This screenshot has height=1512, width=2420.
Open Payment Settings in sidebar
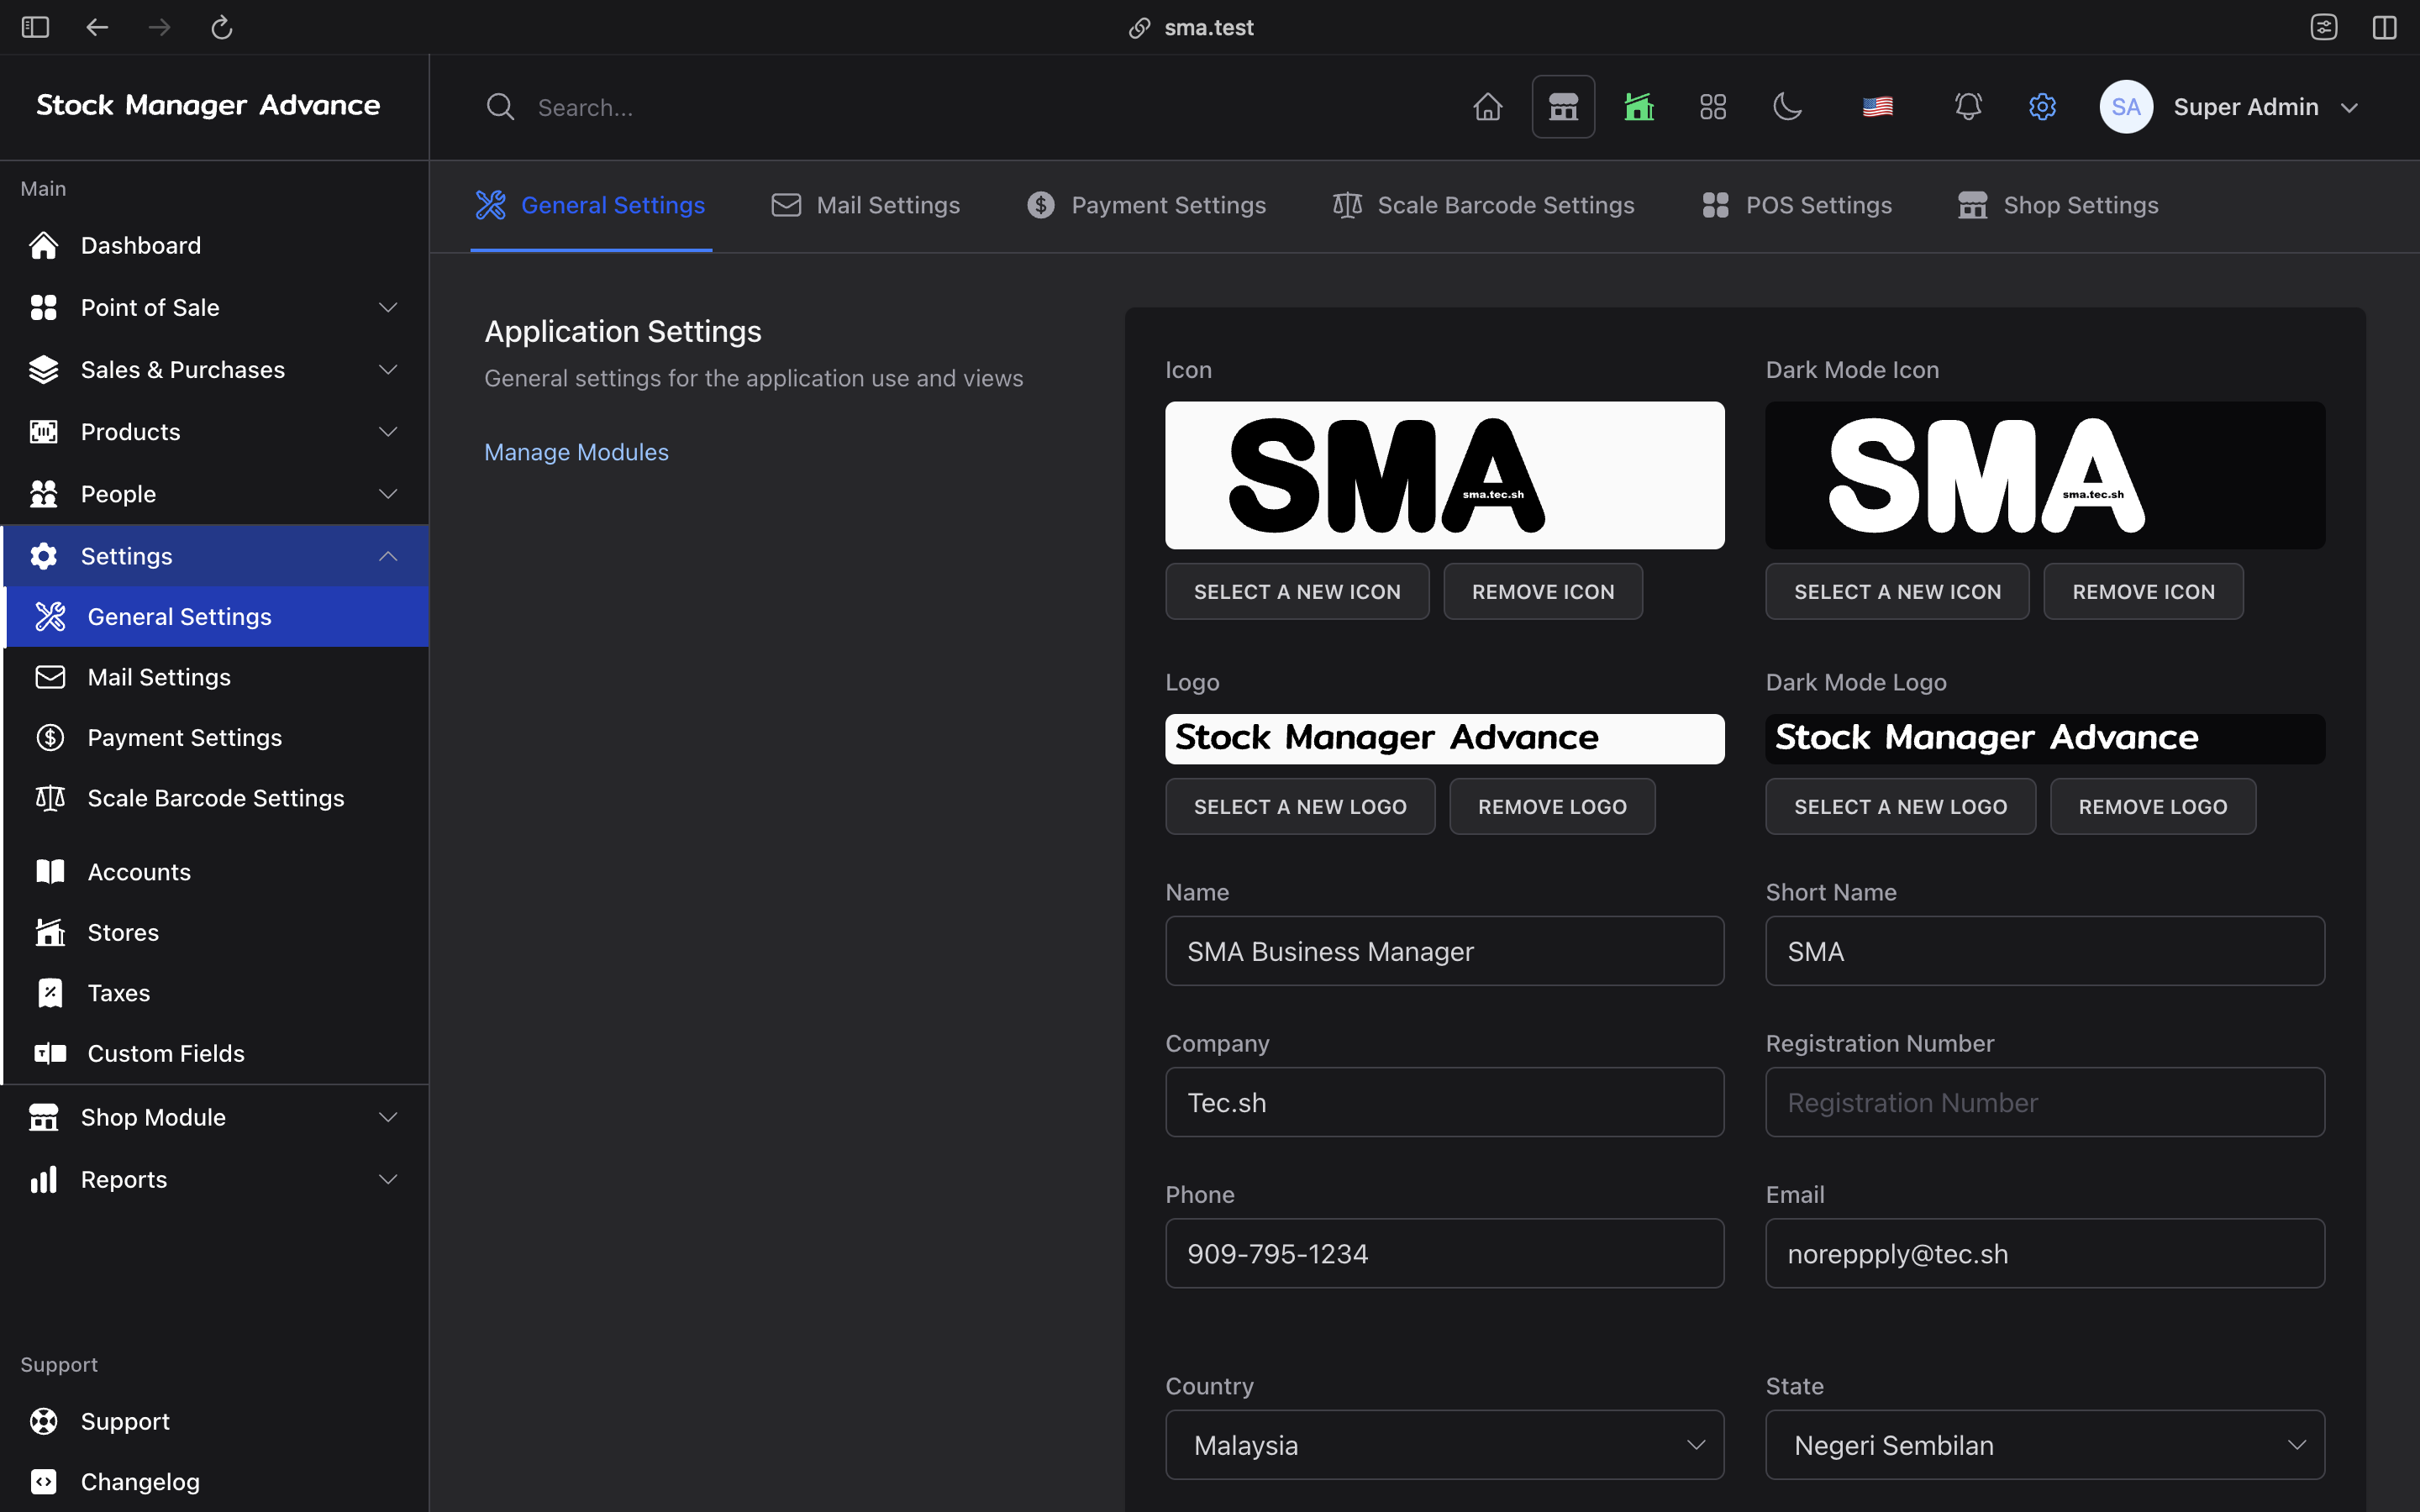(217, 737)
